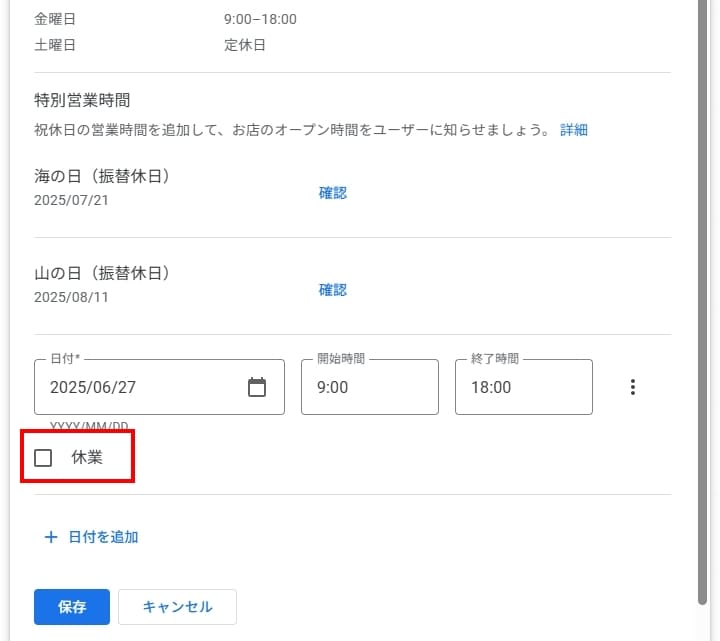Tick the 休業 checkbox
720x641 pixels.
pyautogui.click(x=43, y=458)
